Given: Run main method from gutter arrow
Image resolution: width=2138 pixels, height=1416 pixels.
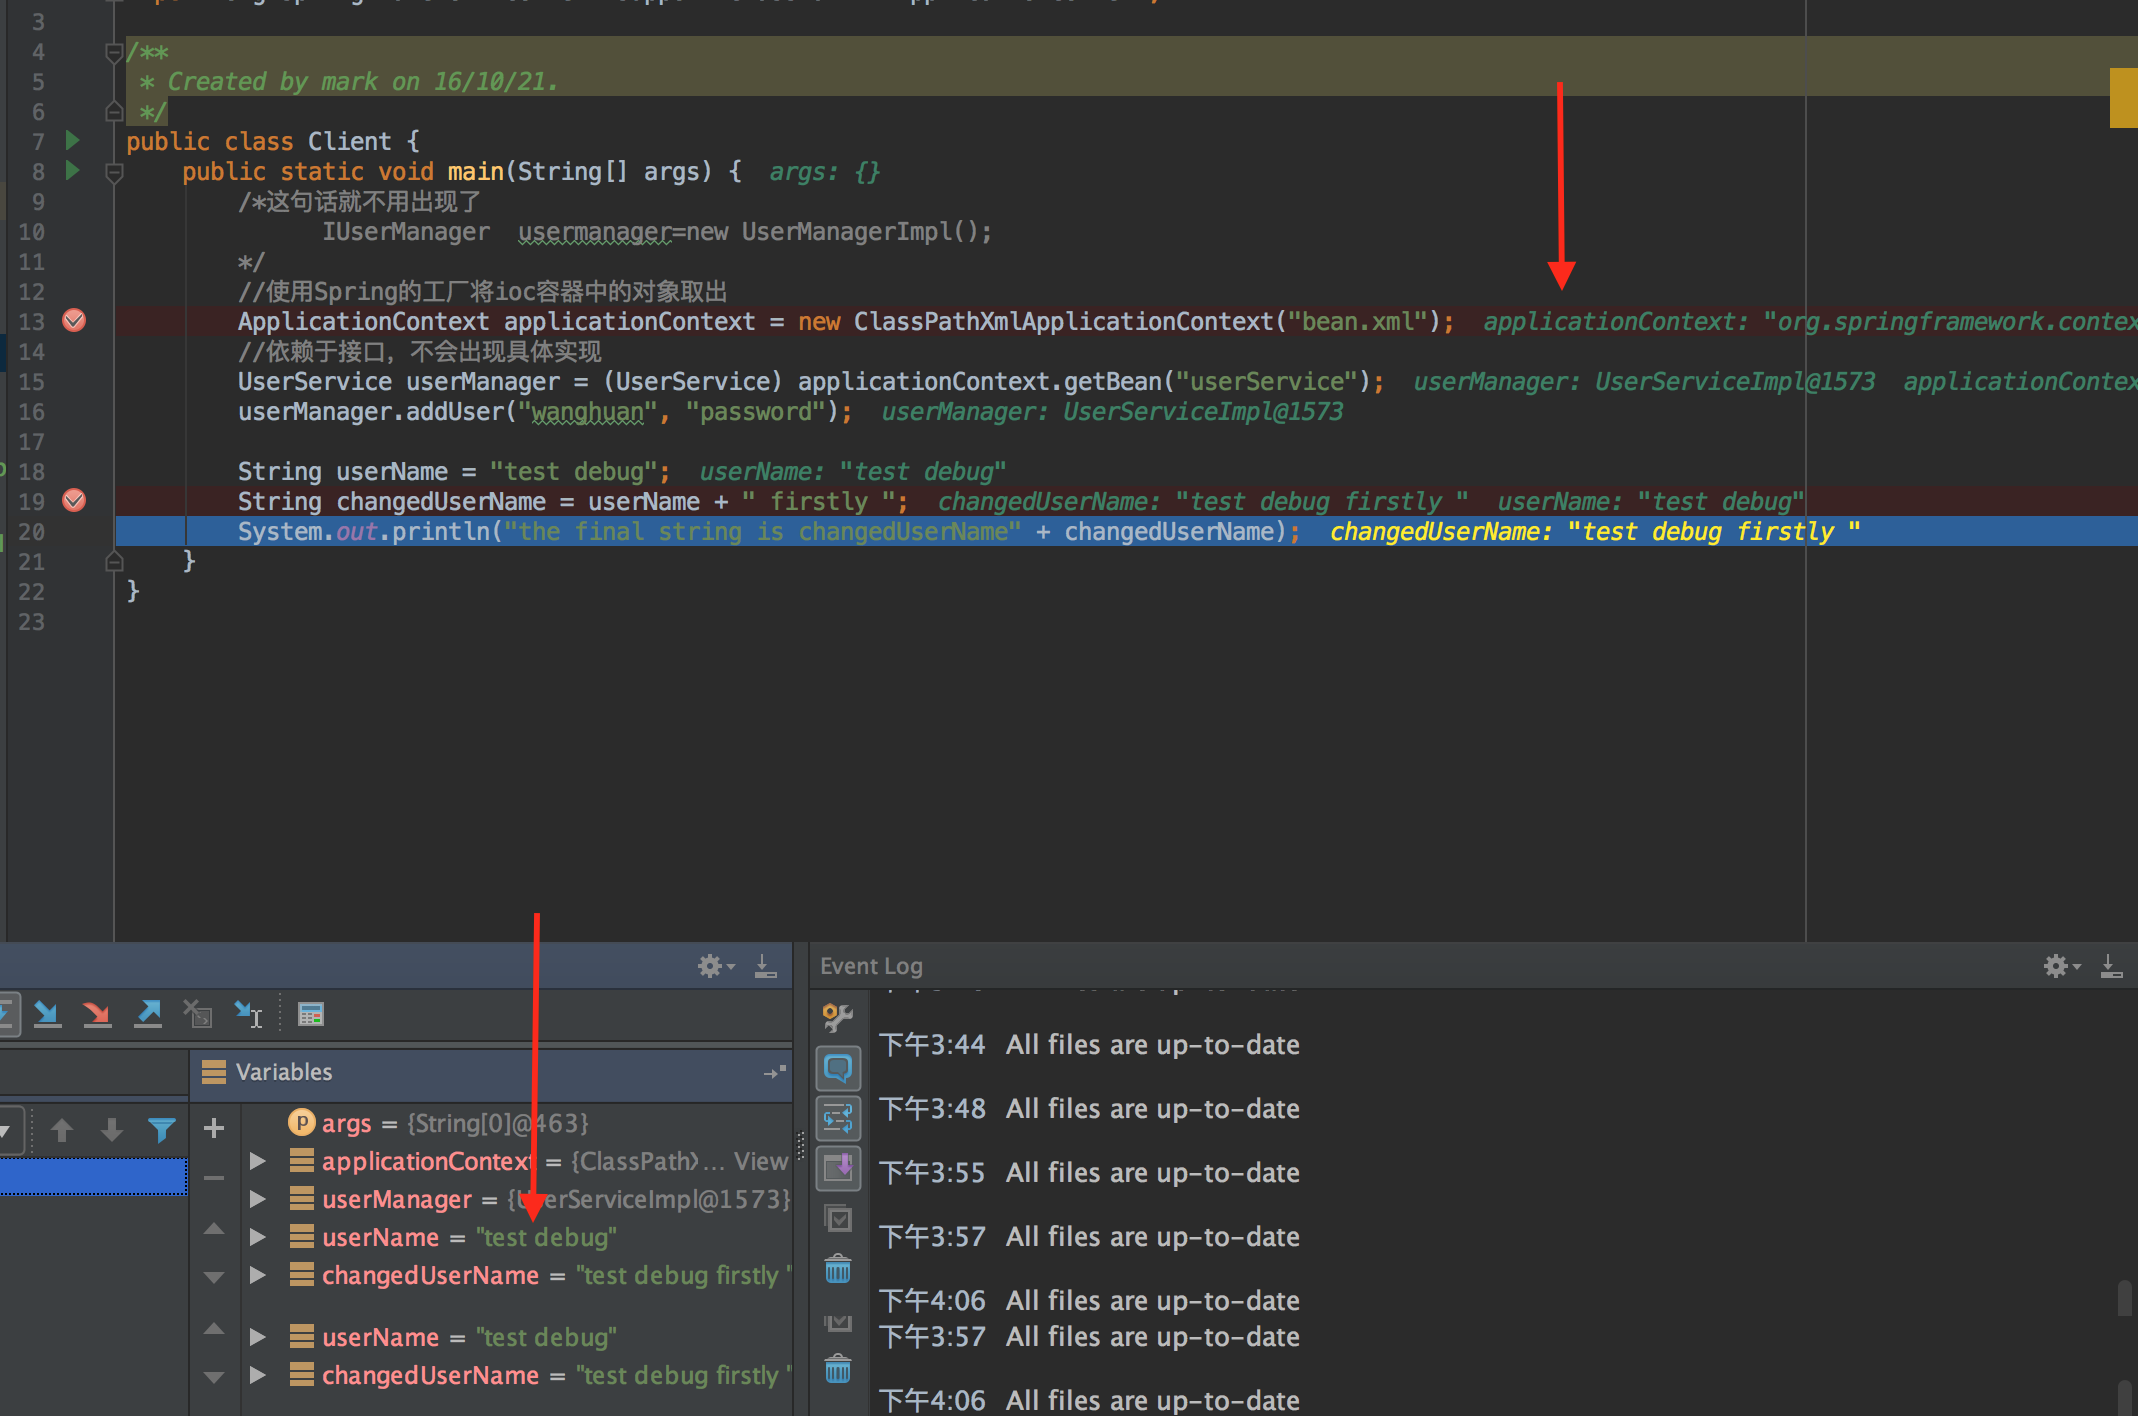Looking at the screenshot, I should (x=72, y=170).
